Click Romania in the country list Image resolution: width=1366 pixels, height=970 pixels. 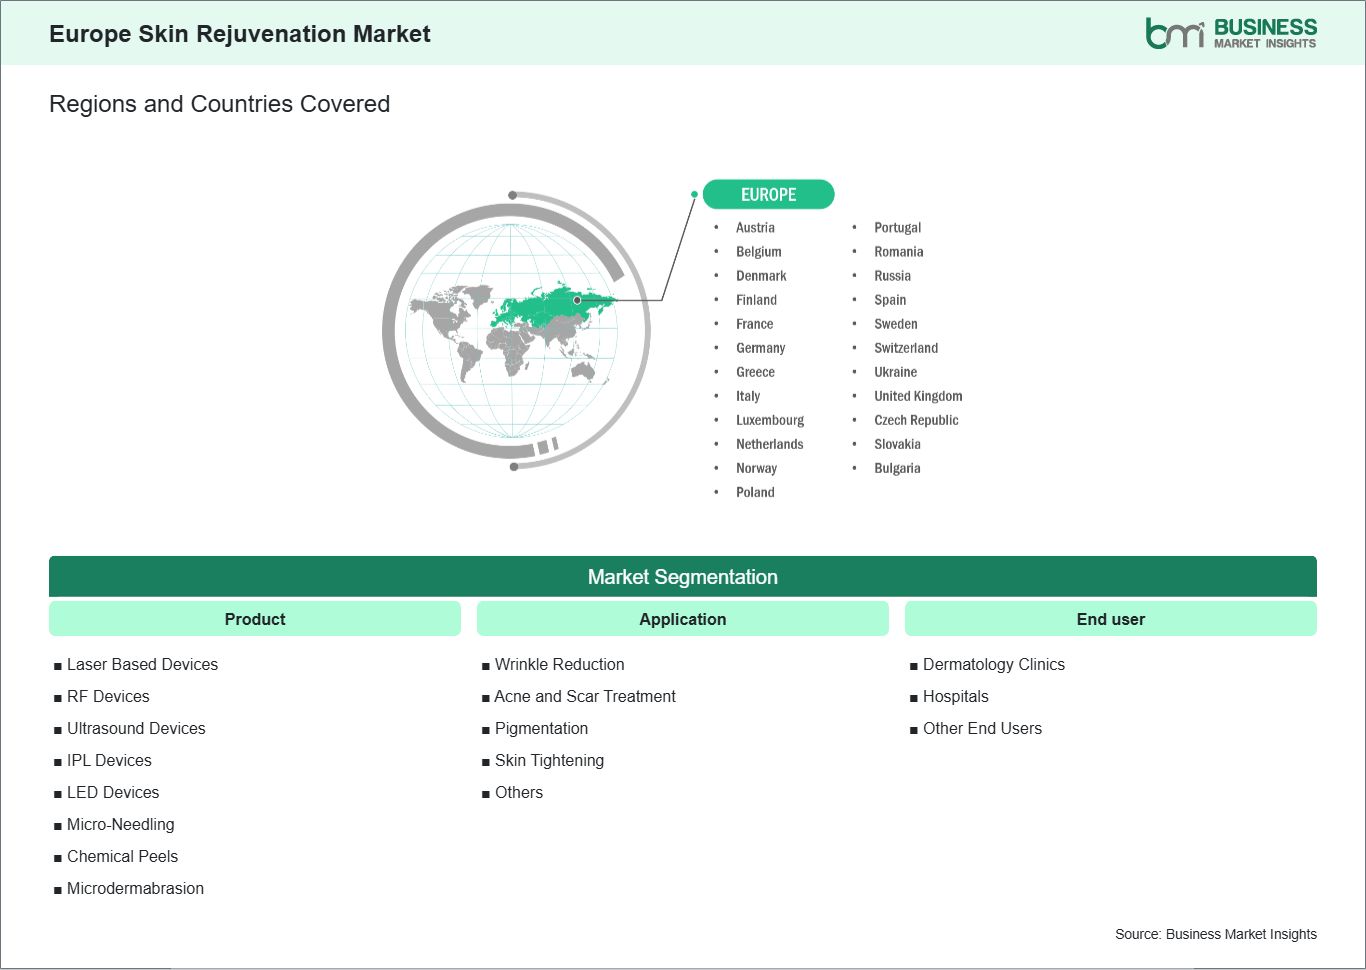click(899, 252)
